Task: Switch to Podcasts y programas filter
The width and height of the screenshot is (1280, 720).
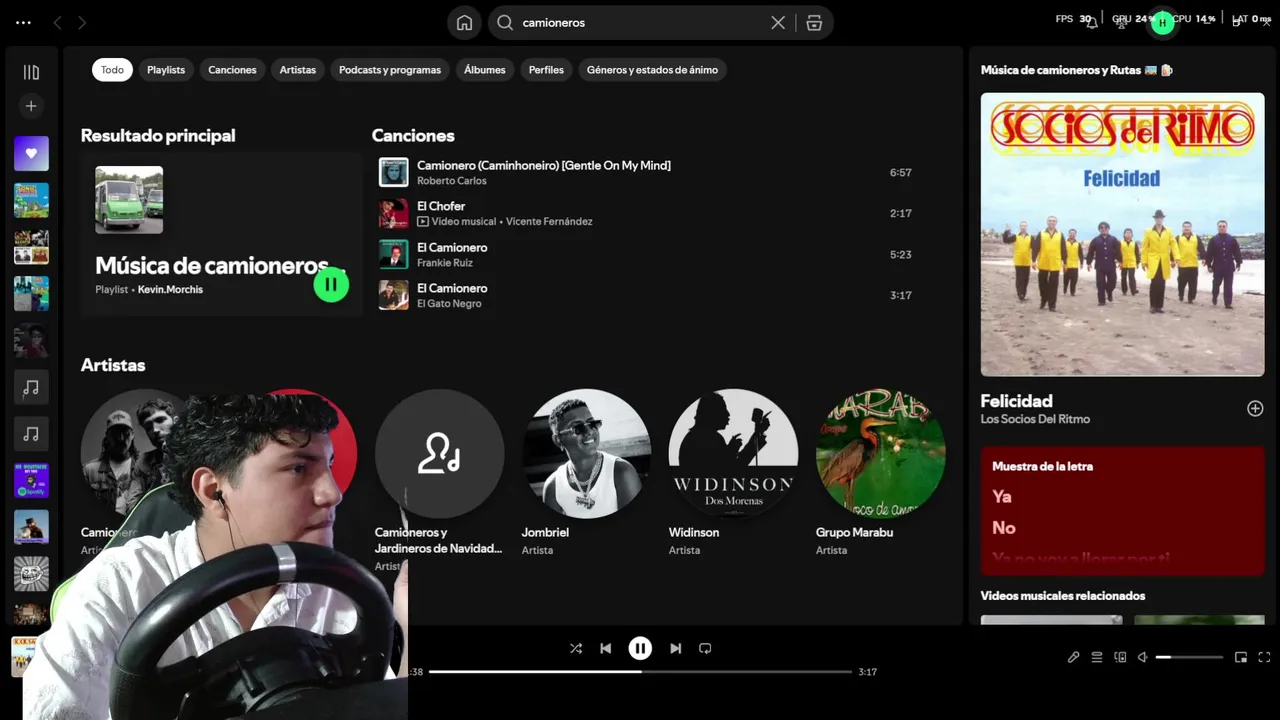Action: tap(390, 70)
